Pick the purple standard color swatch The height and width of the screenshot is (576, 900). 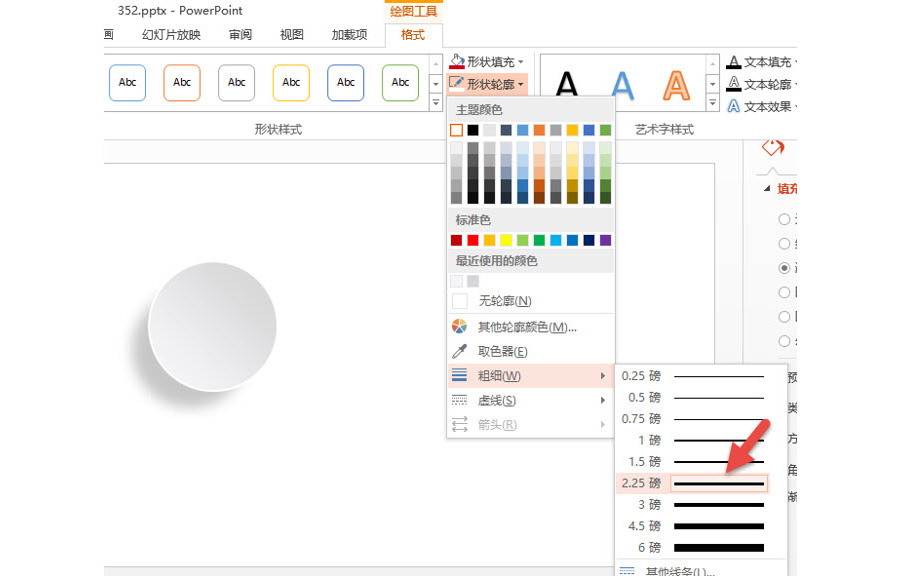click(x=605, y=240)
